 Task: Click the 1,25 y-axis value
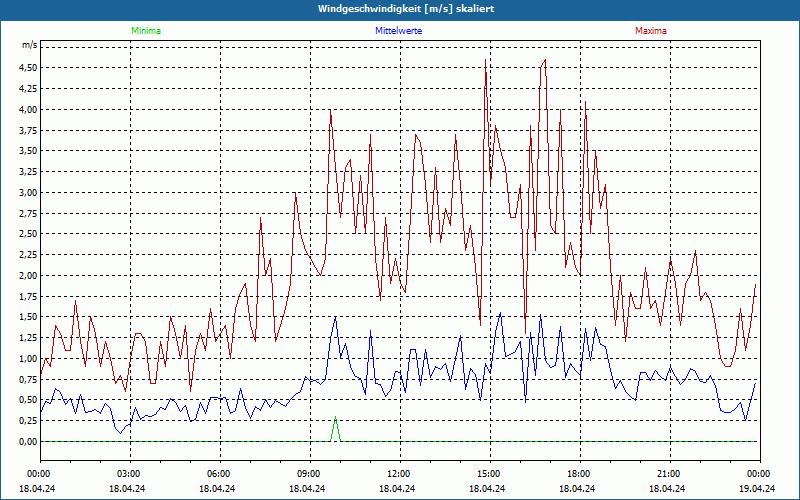click(x=28, y=338)
